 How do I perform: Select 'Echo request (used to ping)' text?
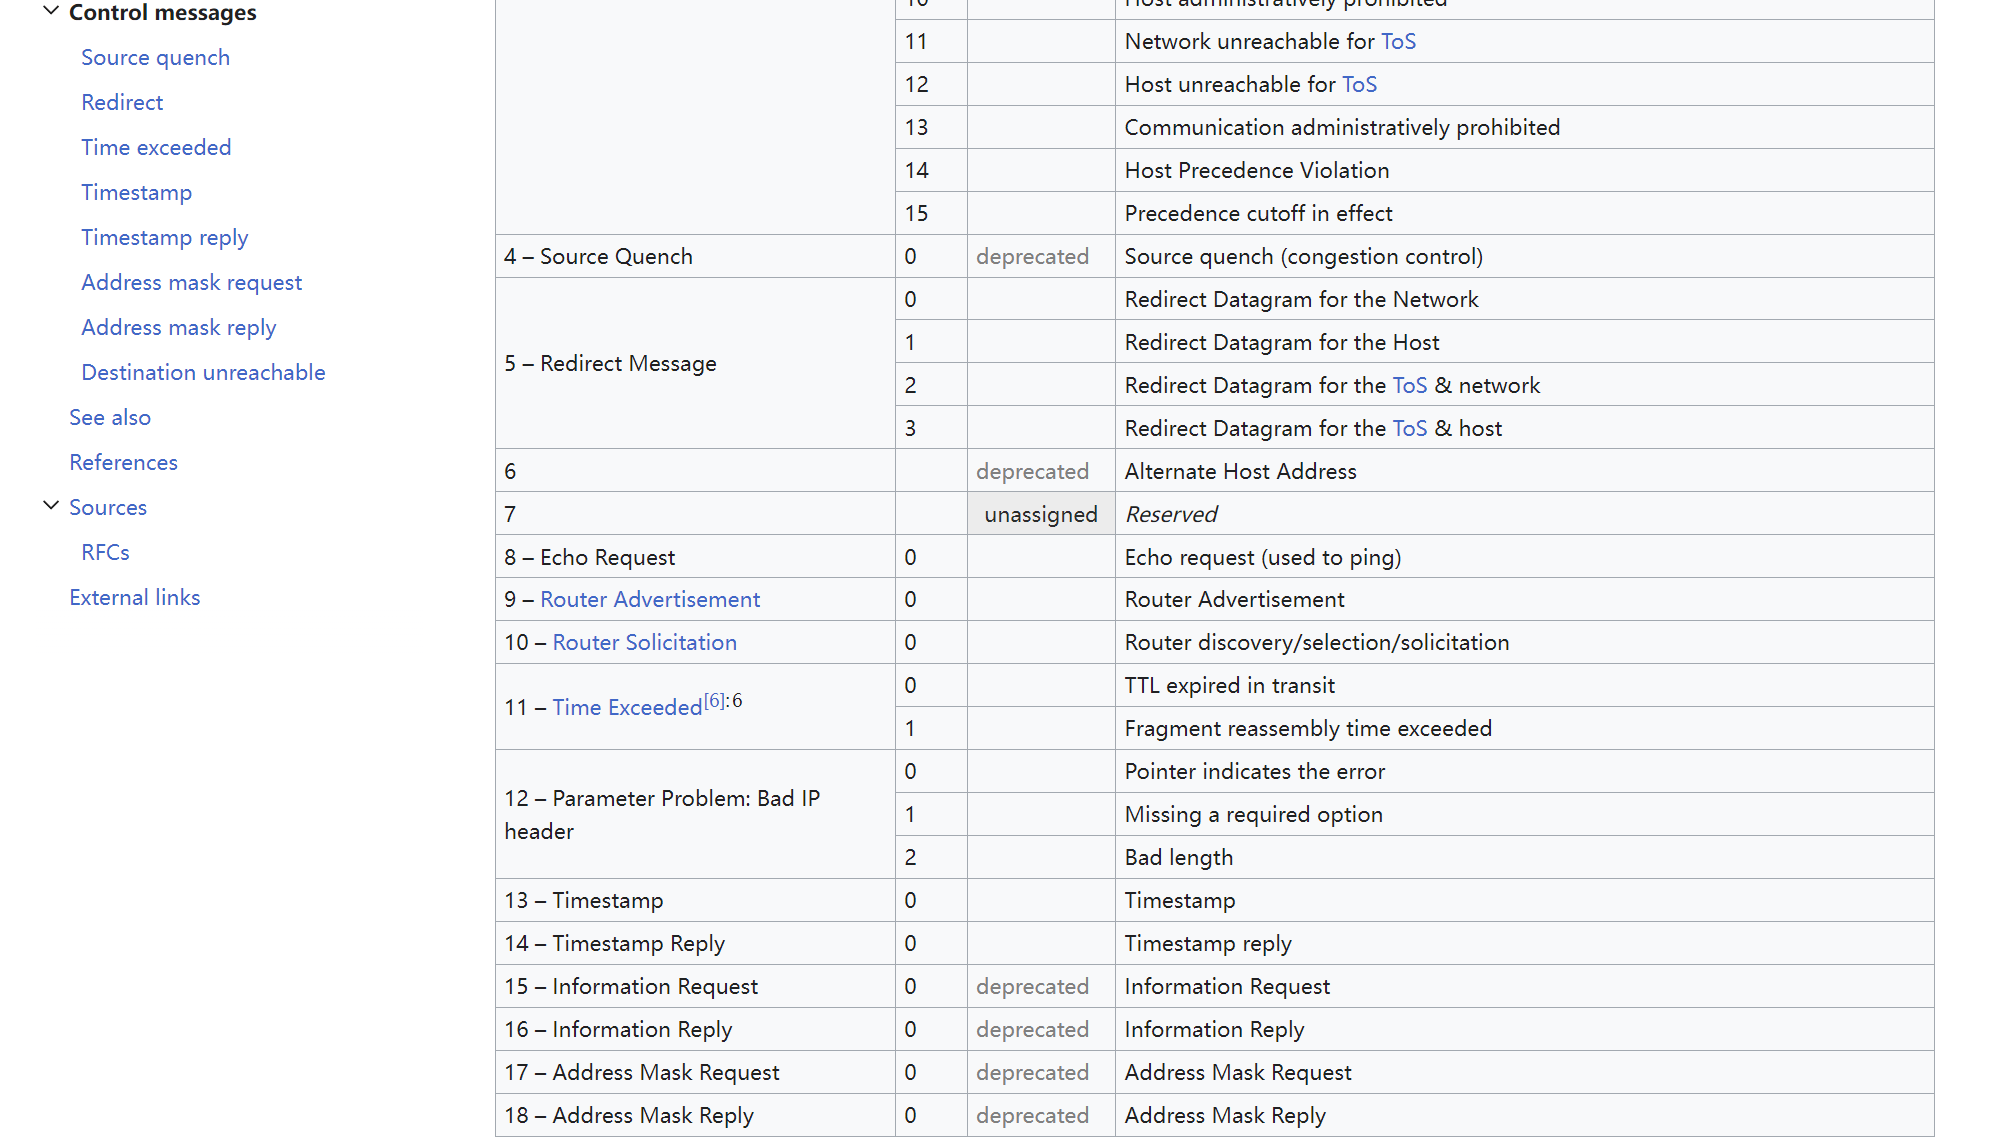point(1262,557)
